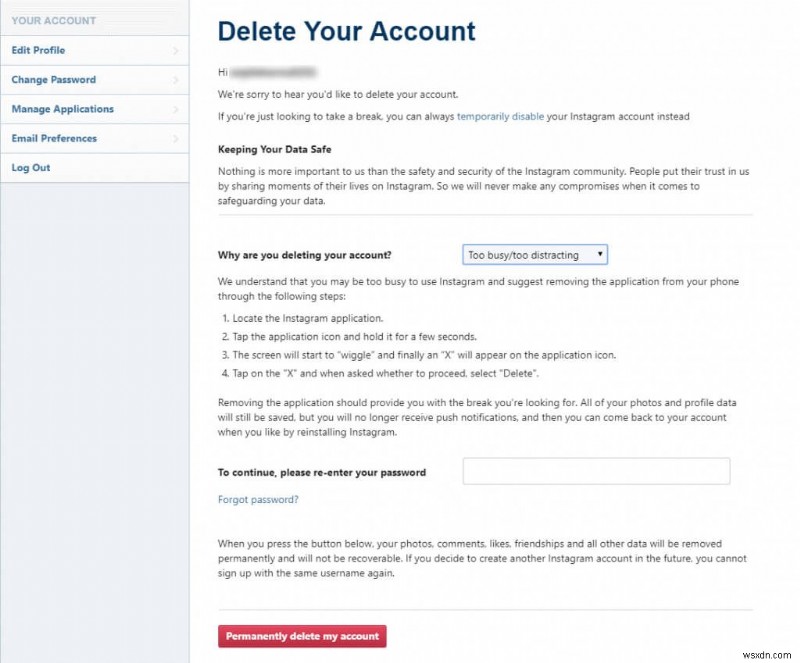Focus the re-enter password field
Screen dimensions: 800x663
click(x=596, y=471)
